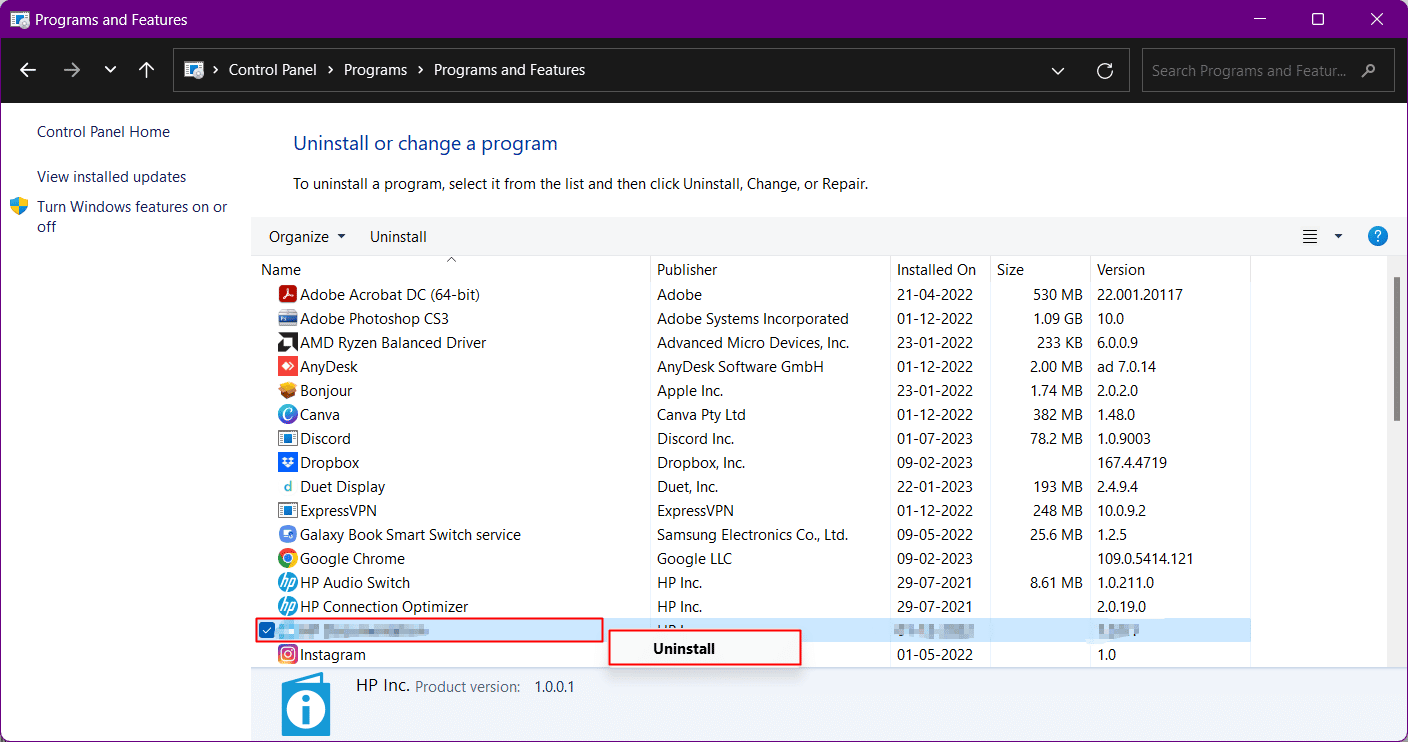
Task: Open the view options dropdown arrow
Action: coord(1338,237)
